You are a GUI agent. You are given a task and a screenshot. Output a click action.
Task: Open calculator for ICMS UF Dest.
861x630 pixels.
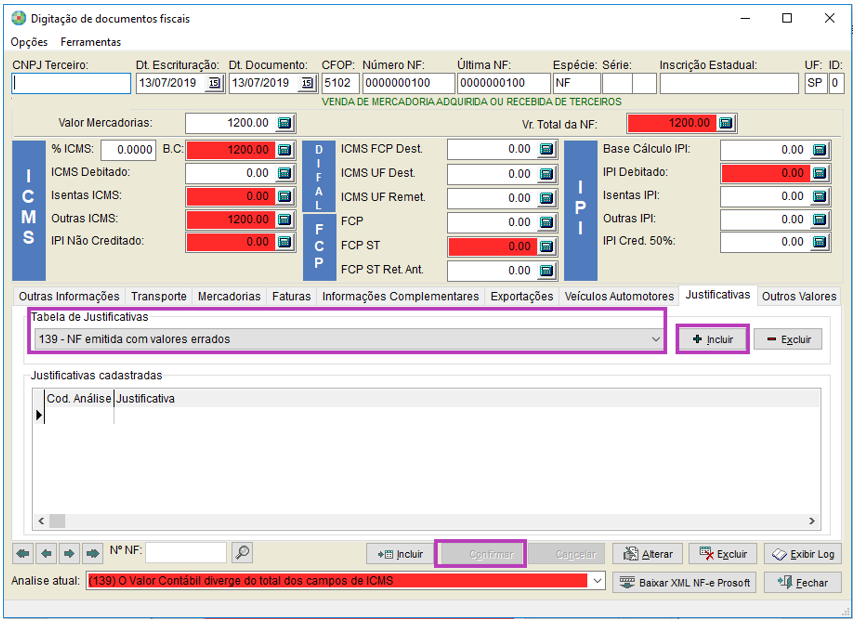coord(546,174)
